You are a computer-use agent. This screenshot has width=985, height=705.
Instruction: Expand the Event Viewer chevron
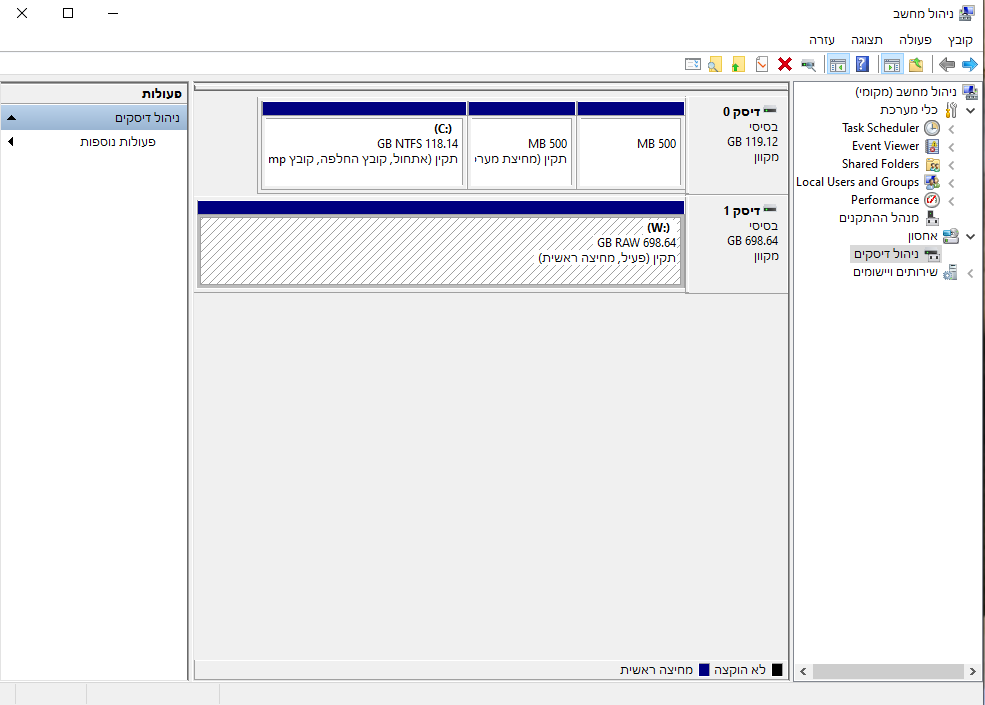952,147
